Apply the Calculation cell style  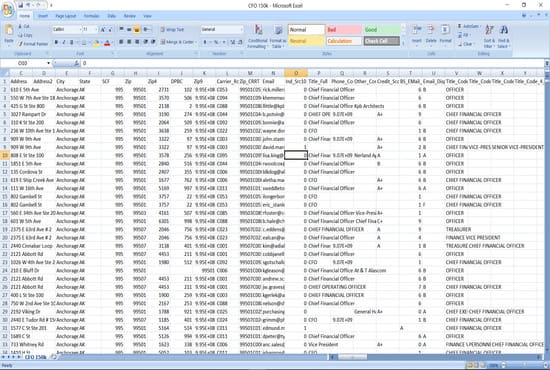click(344, 41)
